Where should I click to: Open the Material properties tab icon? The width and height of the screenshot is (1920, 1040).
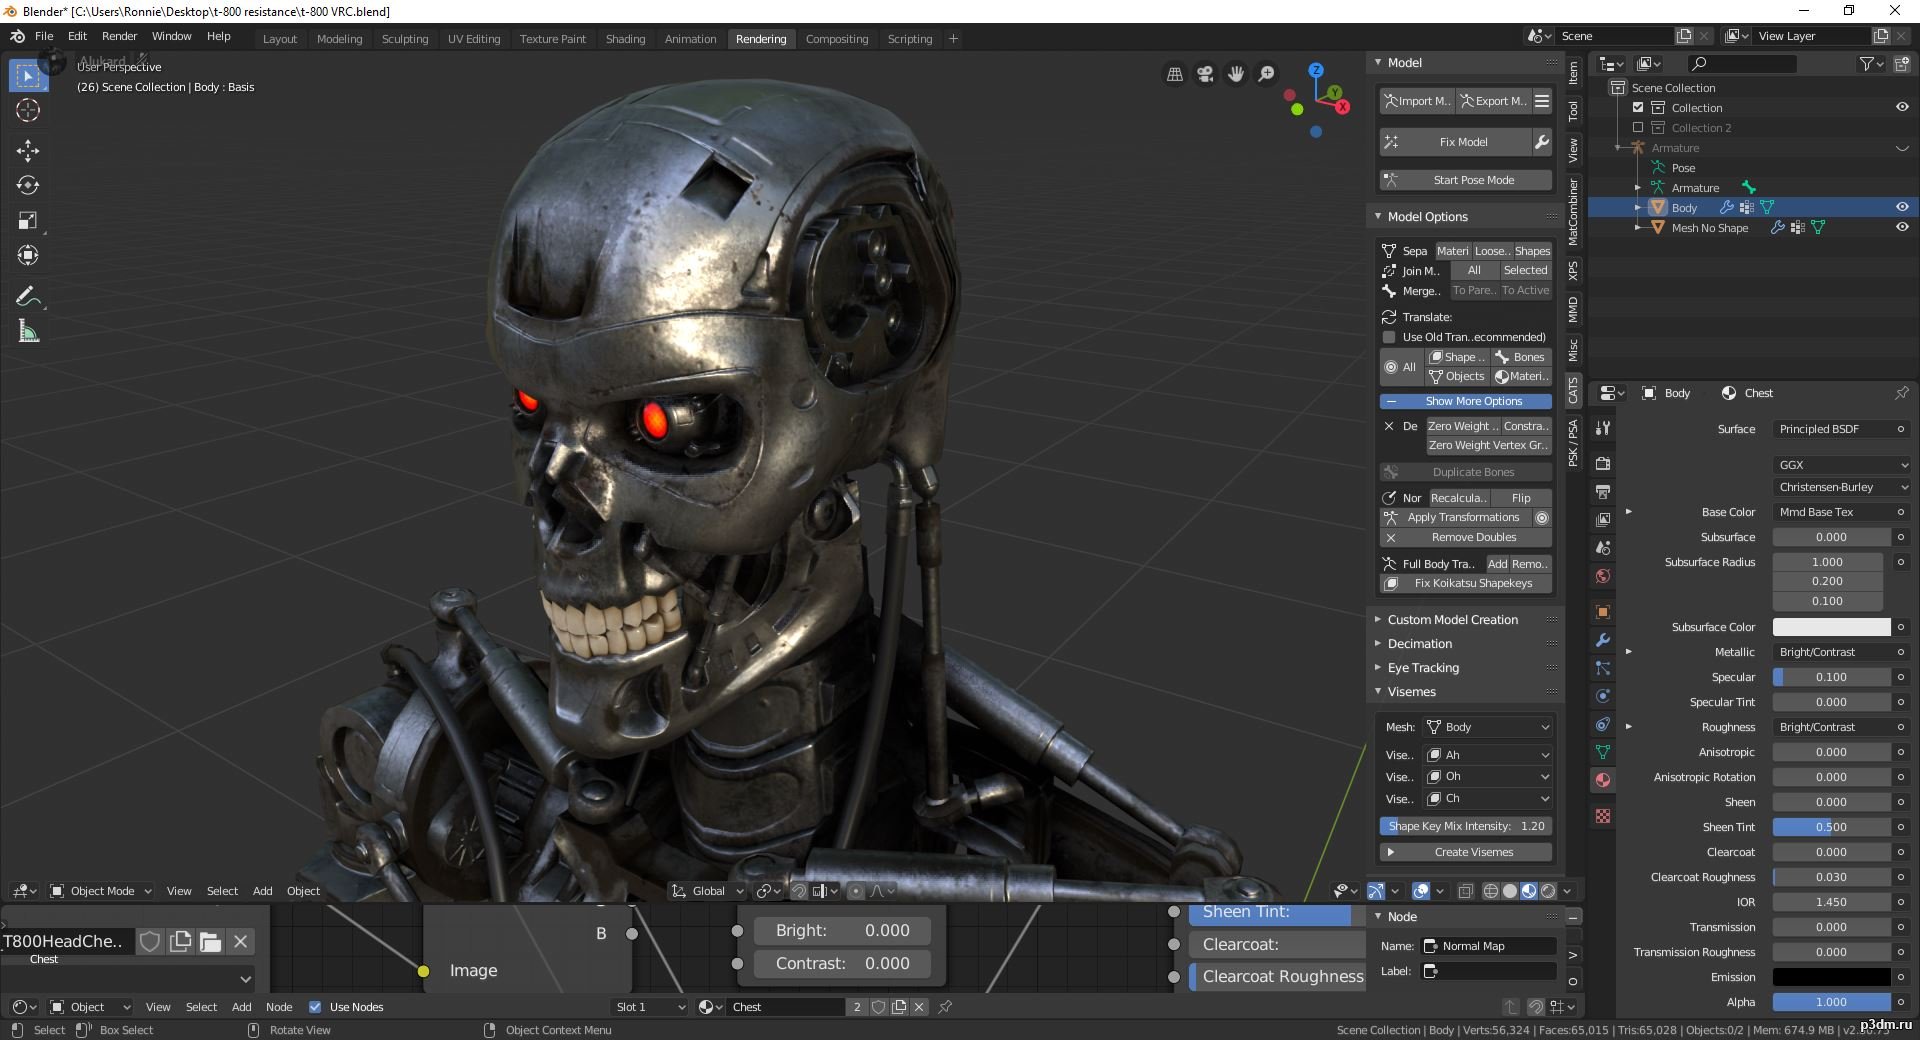1603,780
